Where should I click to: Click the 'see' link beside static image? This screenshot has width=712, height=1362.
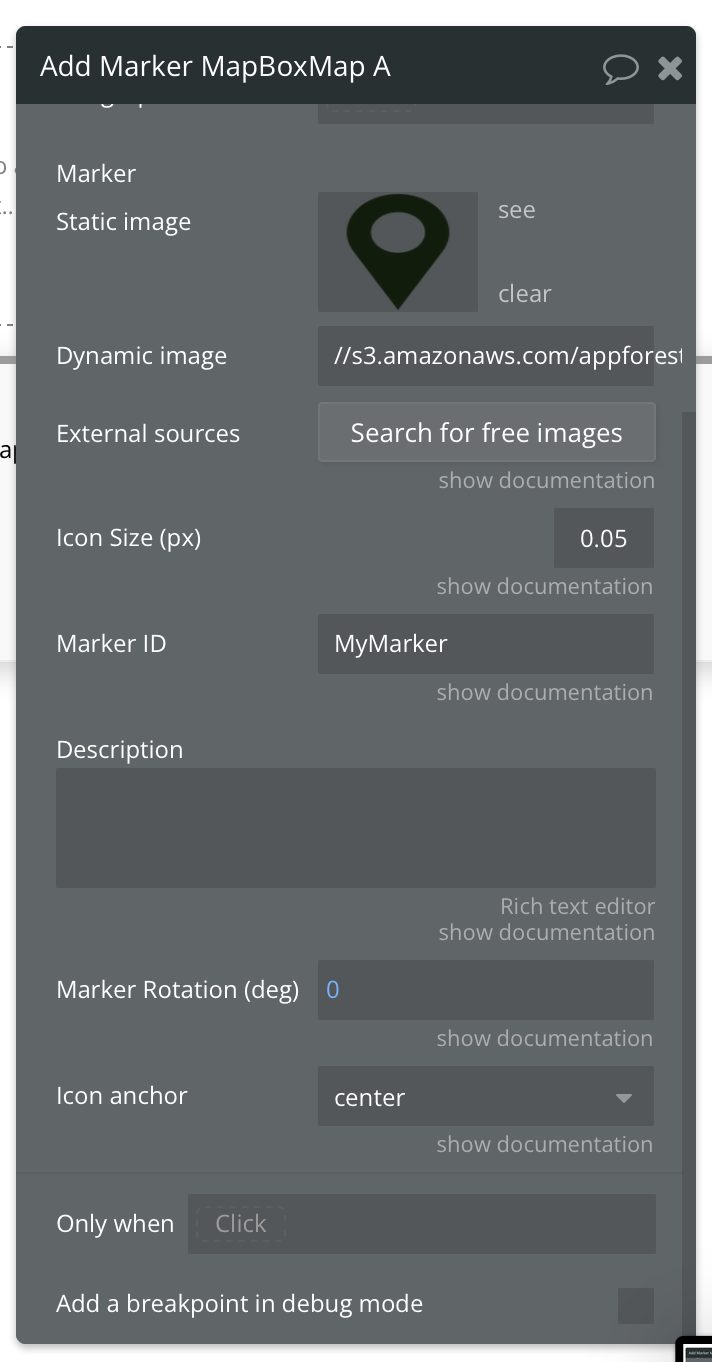pos(516,210)
